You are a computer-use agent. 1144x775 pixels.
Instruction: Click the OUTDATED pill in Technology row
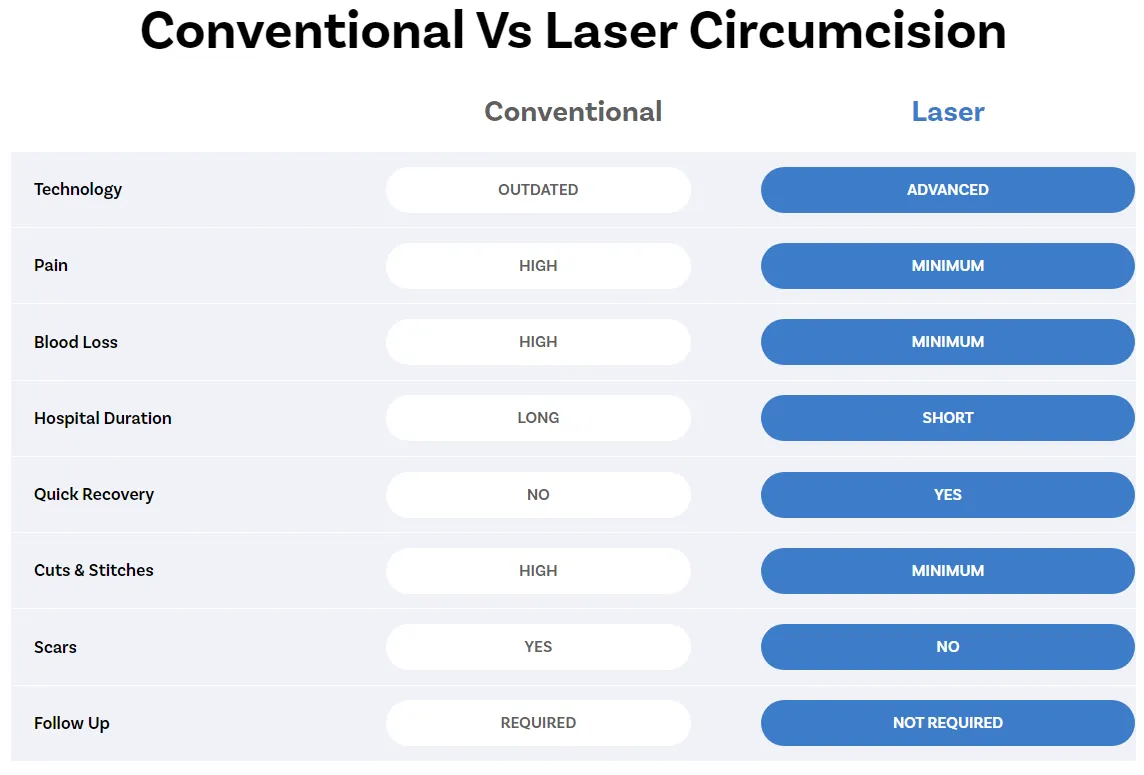[x=538, y=190]
